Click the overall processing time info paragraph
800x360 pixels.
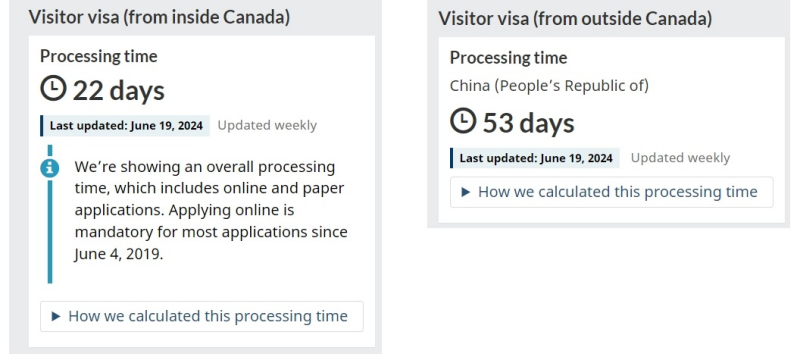point(211,210)
